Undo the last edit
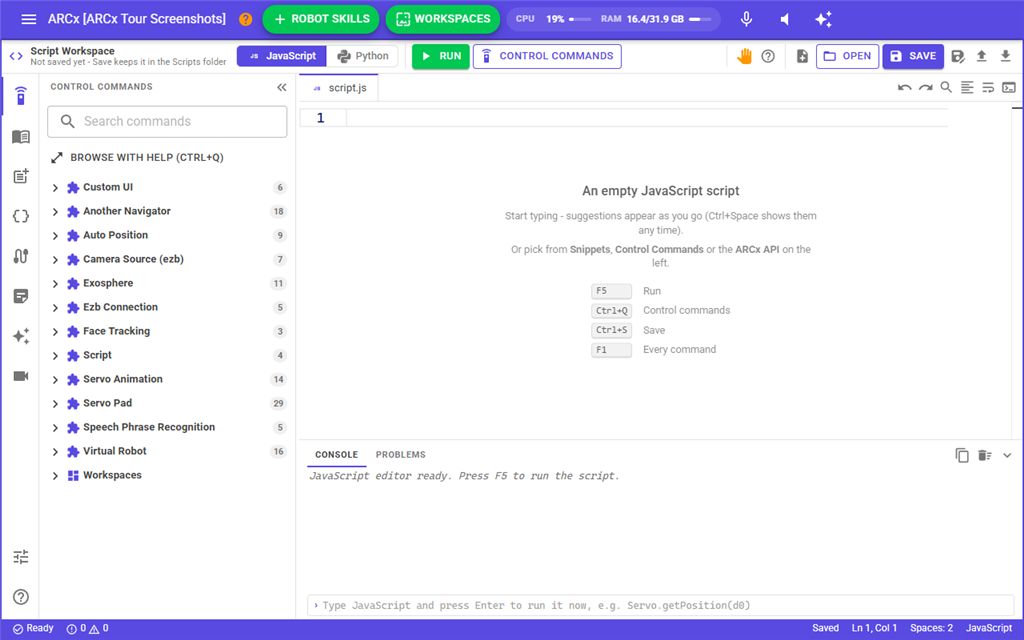Viewport: 1024px width, 640px height. tap(904, 88)
